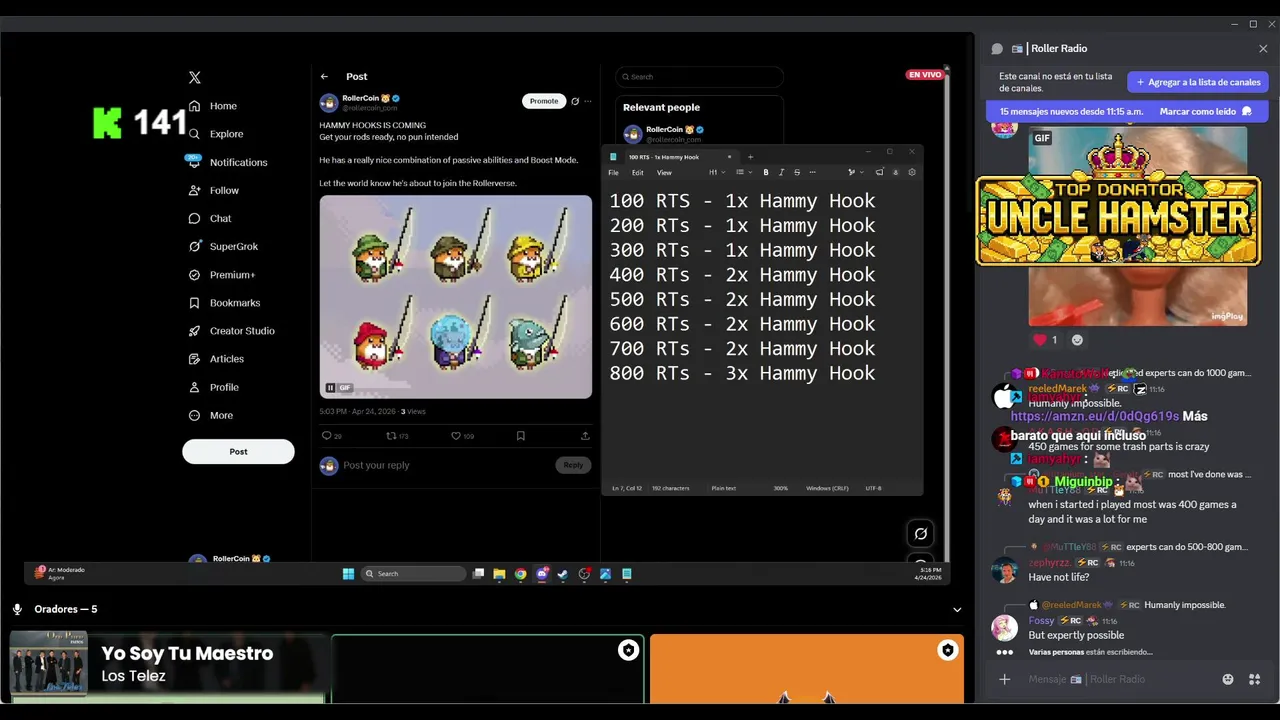
Task: Open the X logo home icon
Action: point(195,77)
